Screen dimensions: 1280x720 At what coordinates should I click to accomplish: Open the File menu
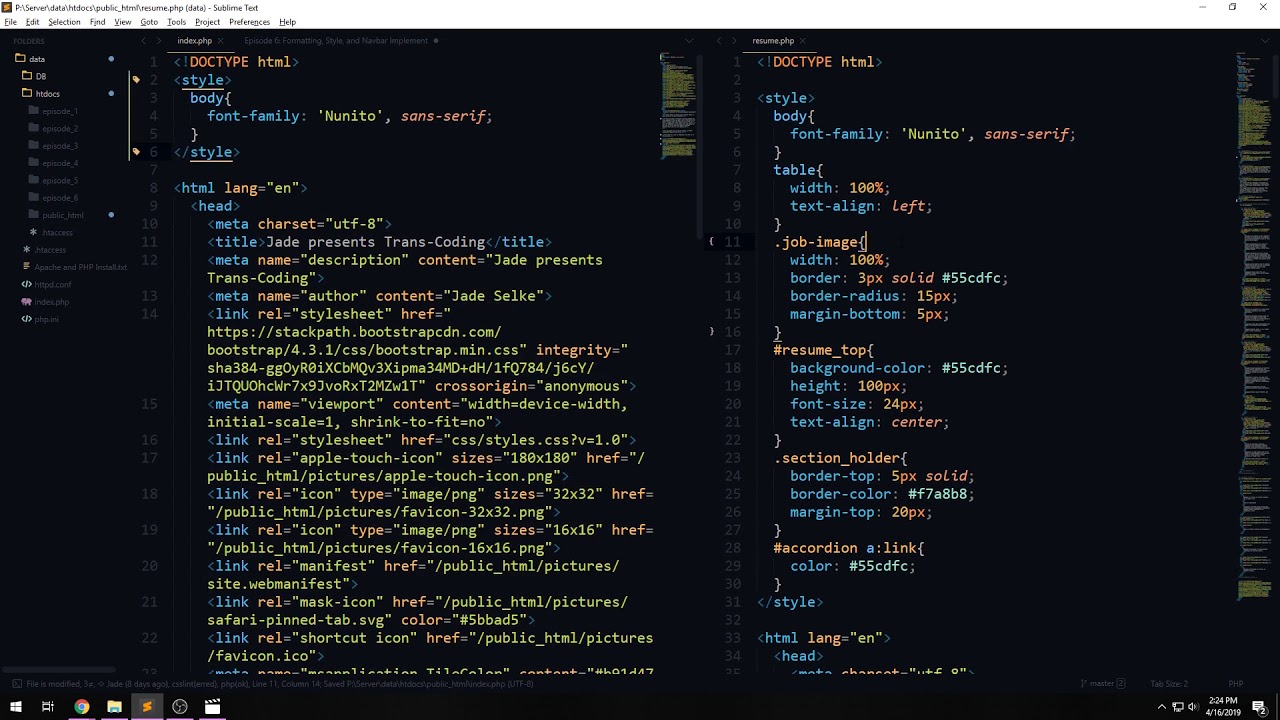[10, 22]
